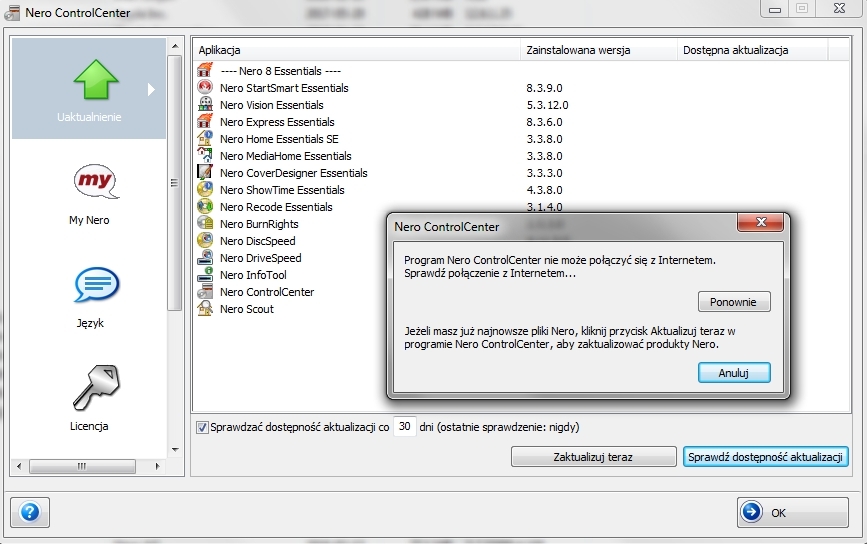The height and width of the screenshot is (544, 867).
Task: Open the Licencja key icon
Action: (x=96, y=387)
